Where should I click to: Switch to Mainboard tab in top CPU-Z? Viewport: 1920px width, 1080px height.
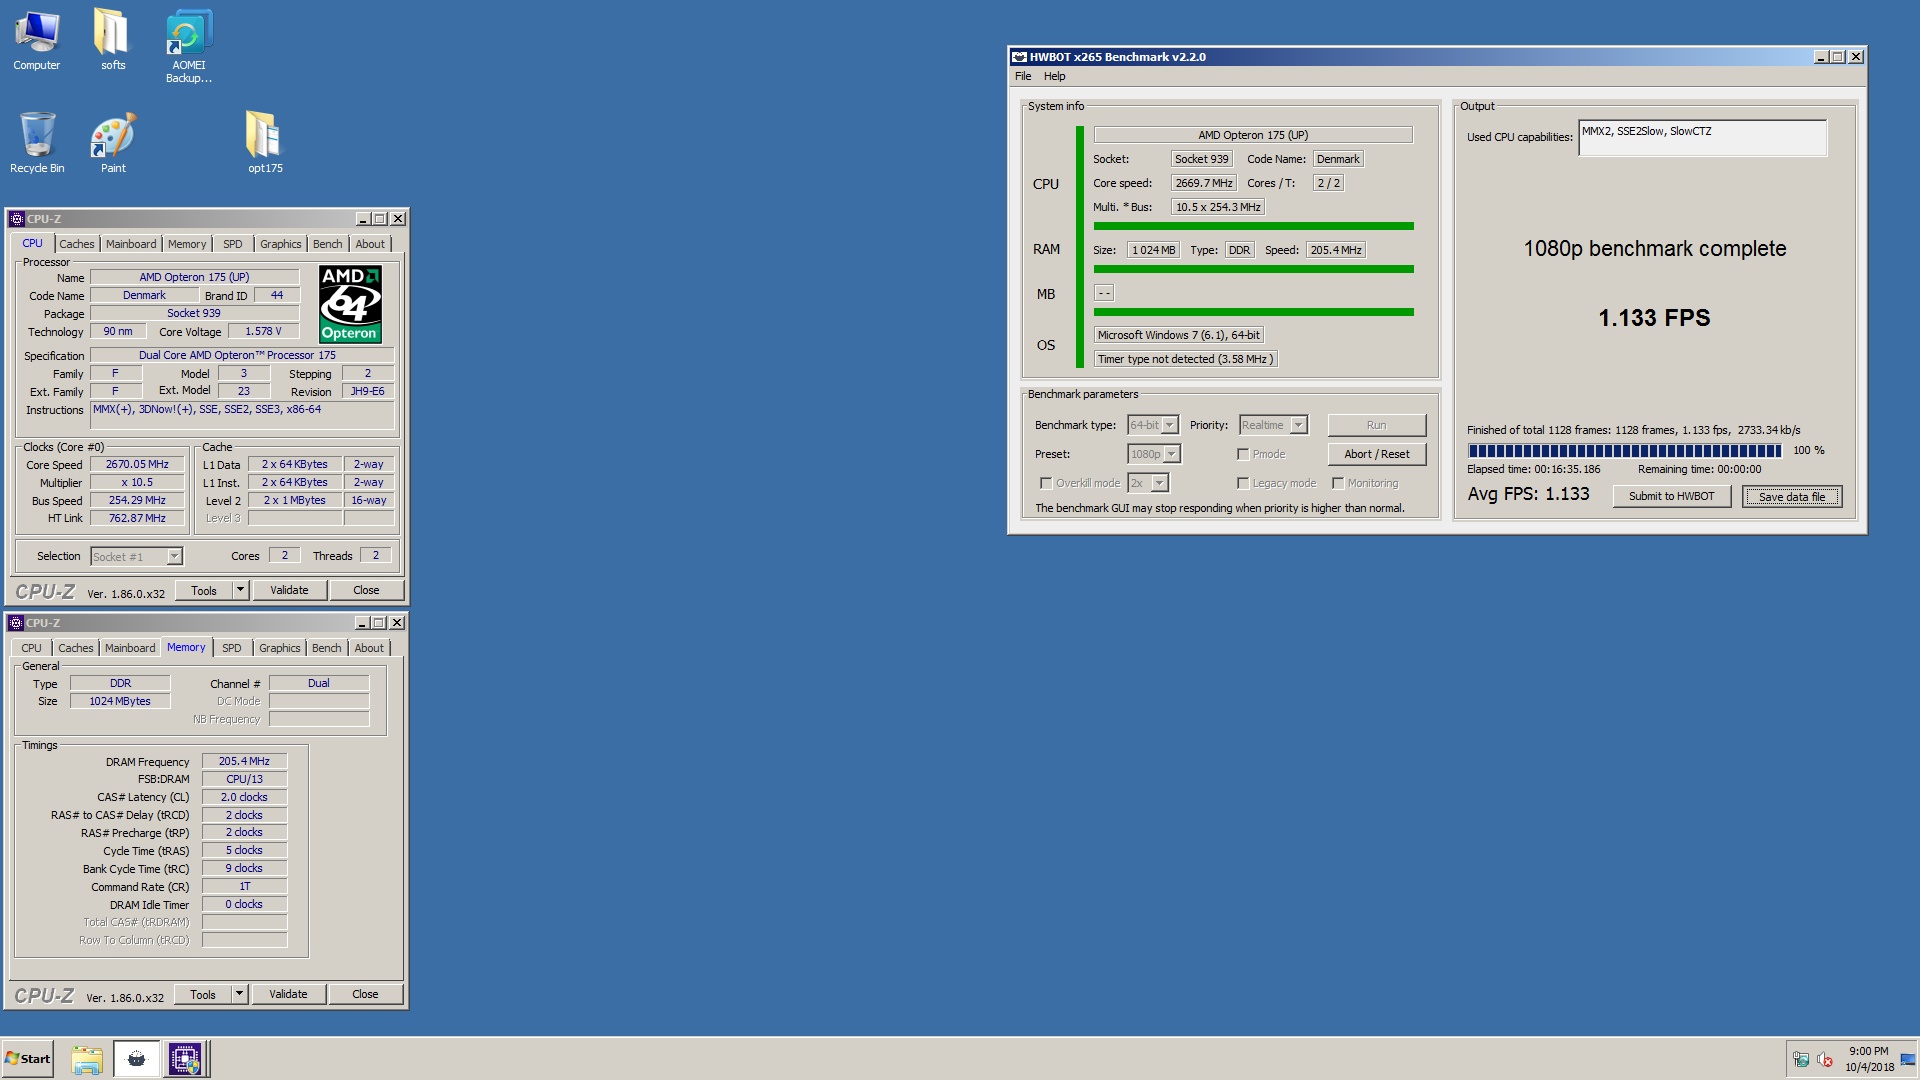point(131,244)
